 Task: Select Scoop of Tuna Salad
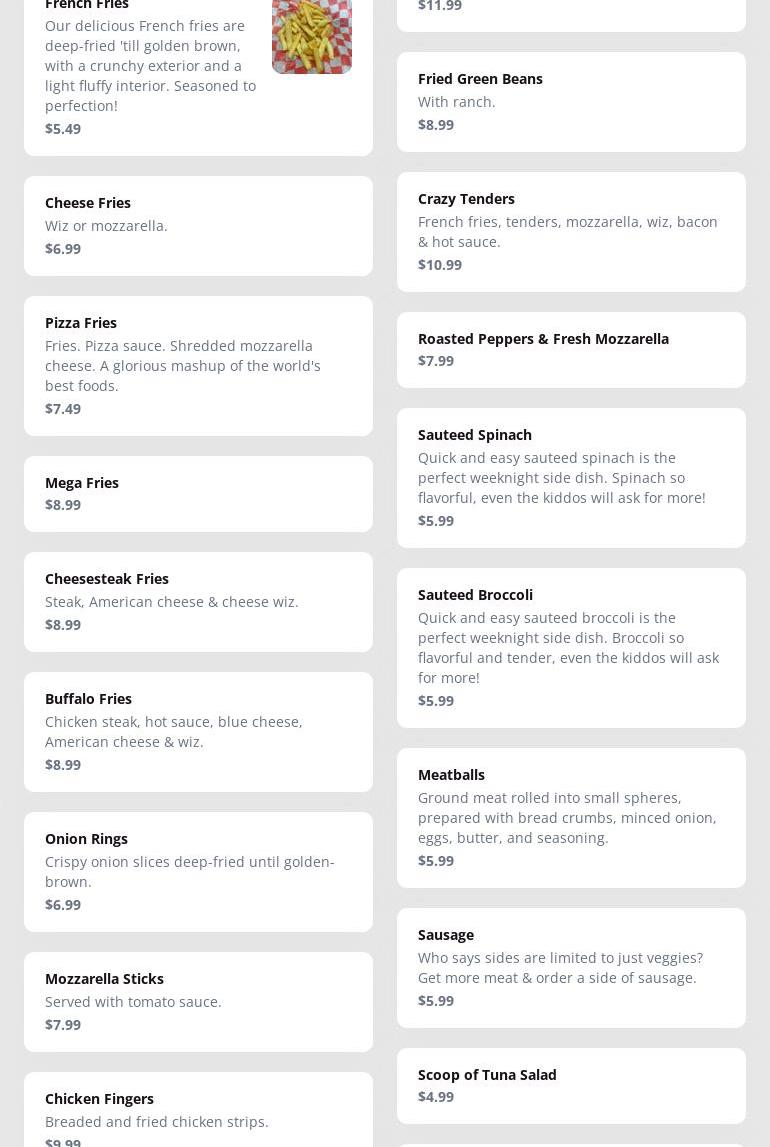point(571,1086)
